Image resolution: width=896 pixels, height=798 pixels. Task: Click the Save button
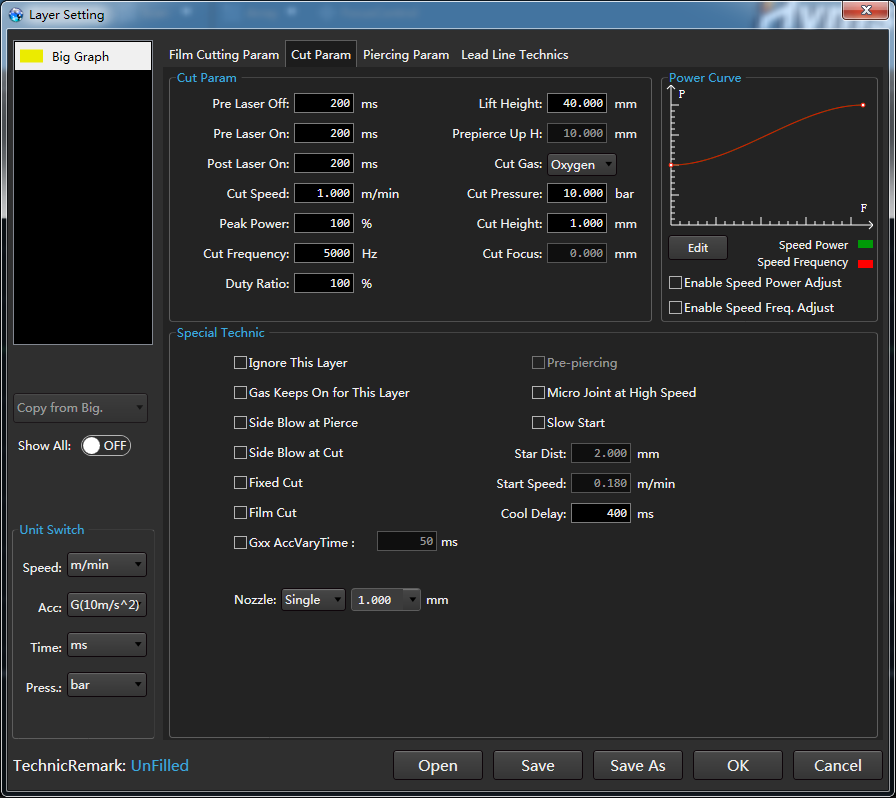tap(538, 765)
